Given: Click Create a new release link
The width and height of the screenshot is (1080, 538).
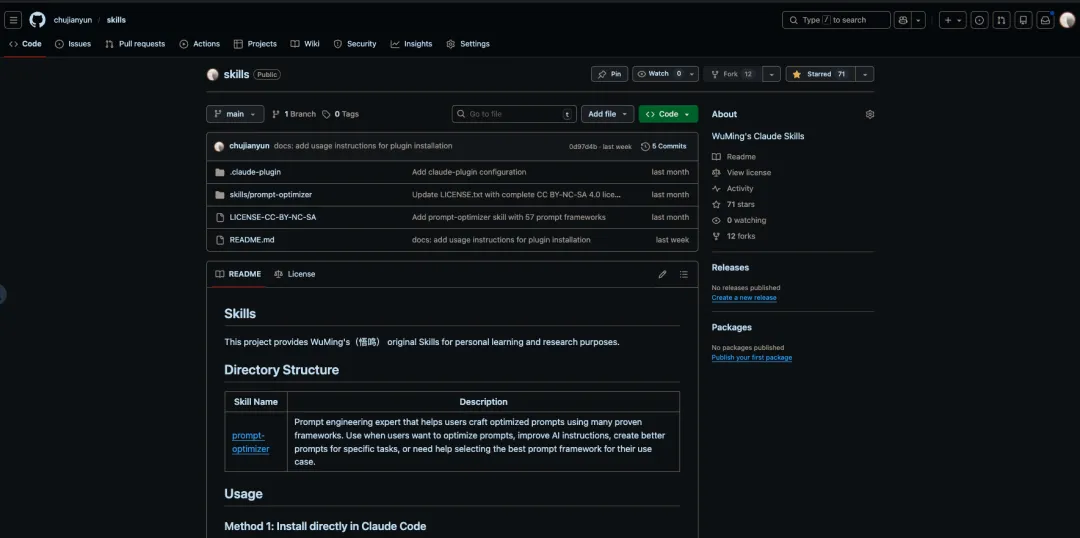Looking at the screenshot, I should 744,298.
